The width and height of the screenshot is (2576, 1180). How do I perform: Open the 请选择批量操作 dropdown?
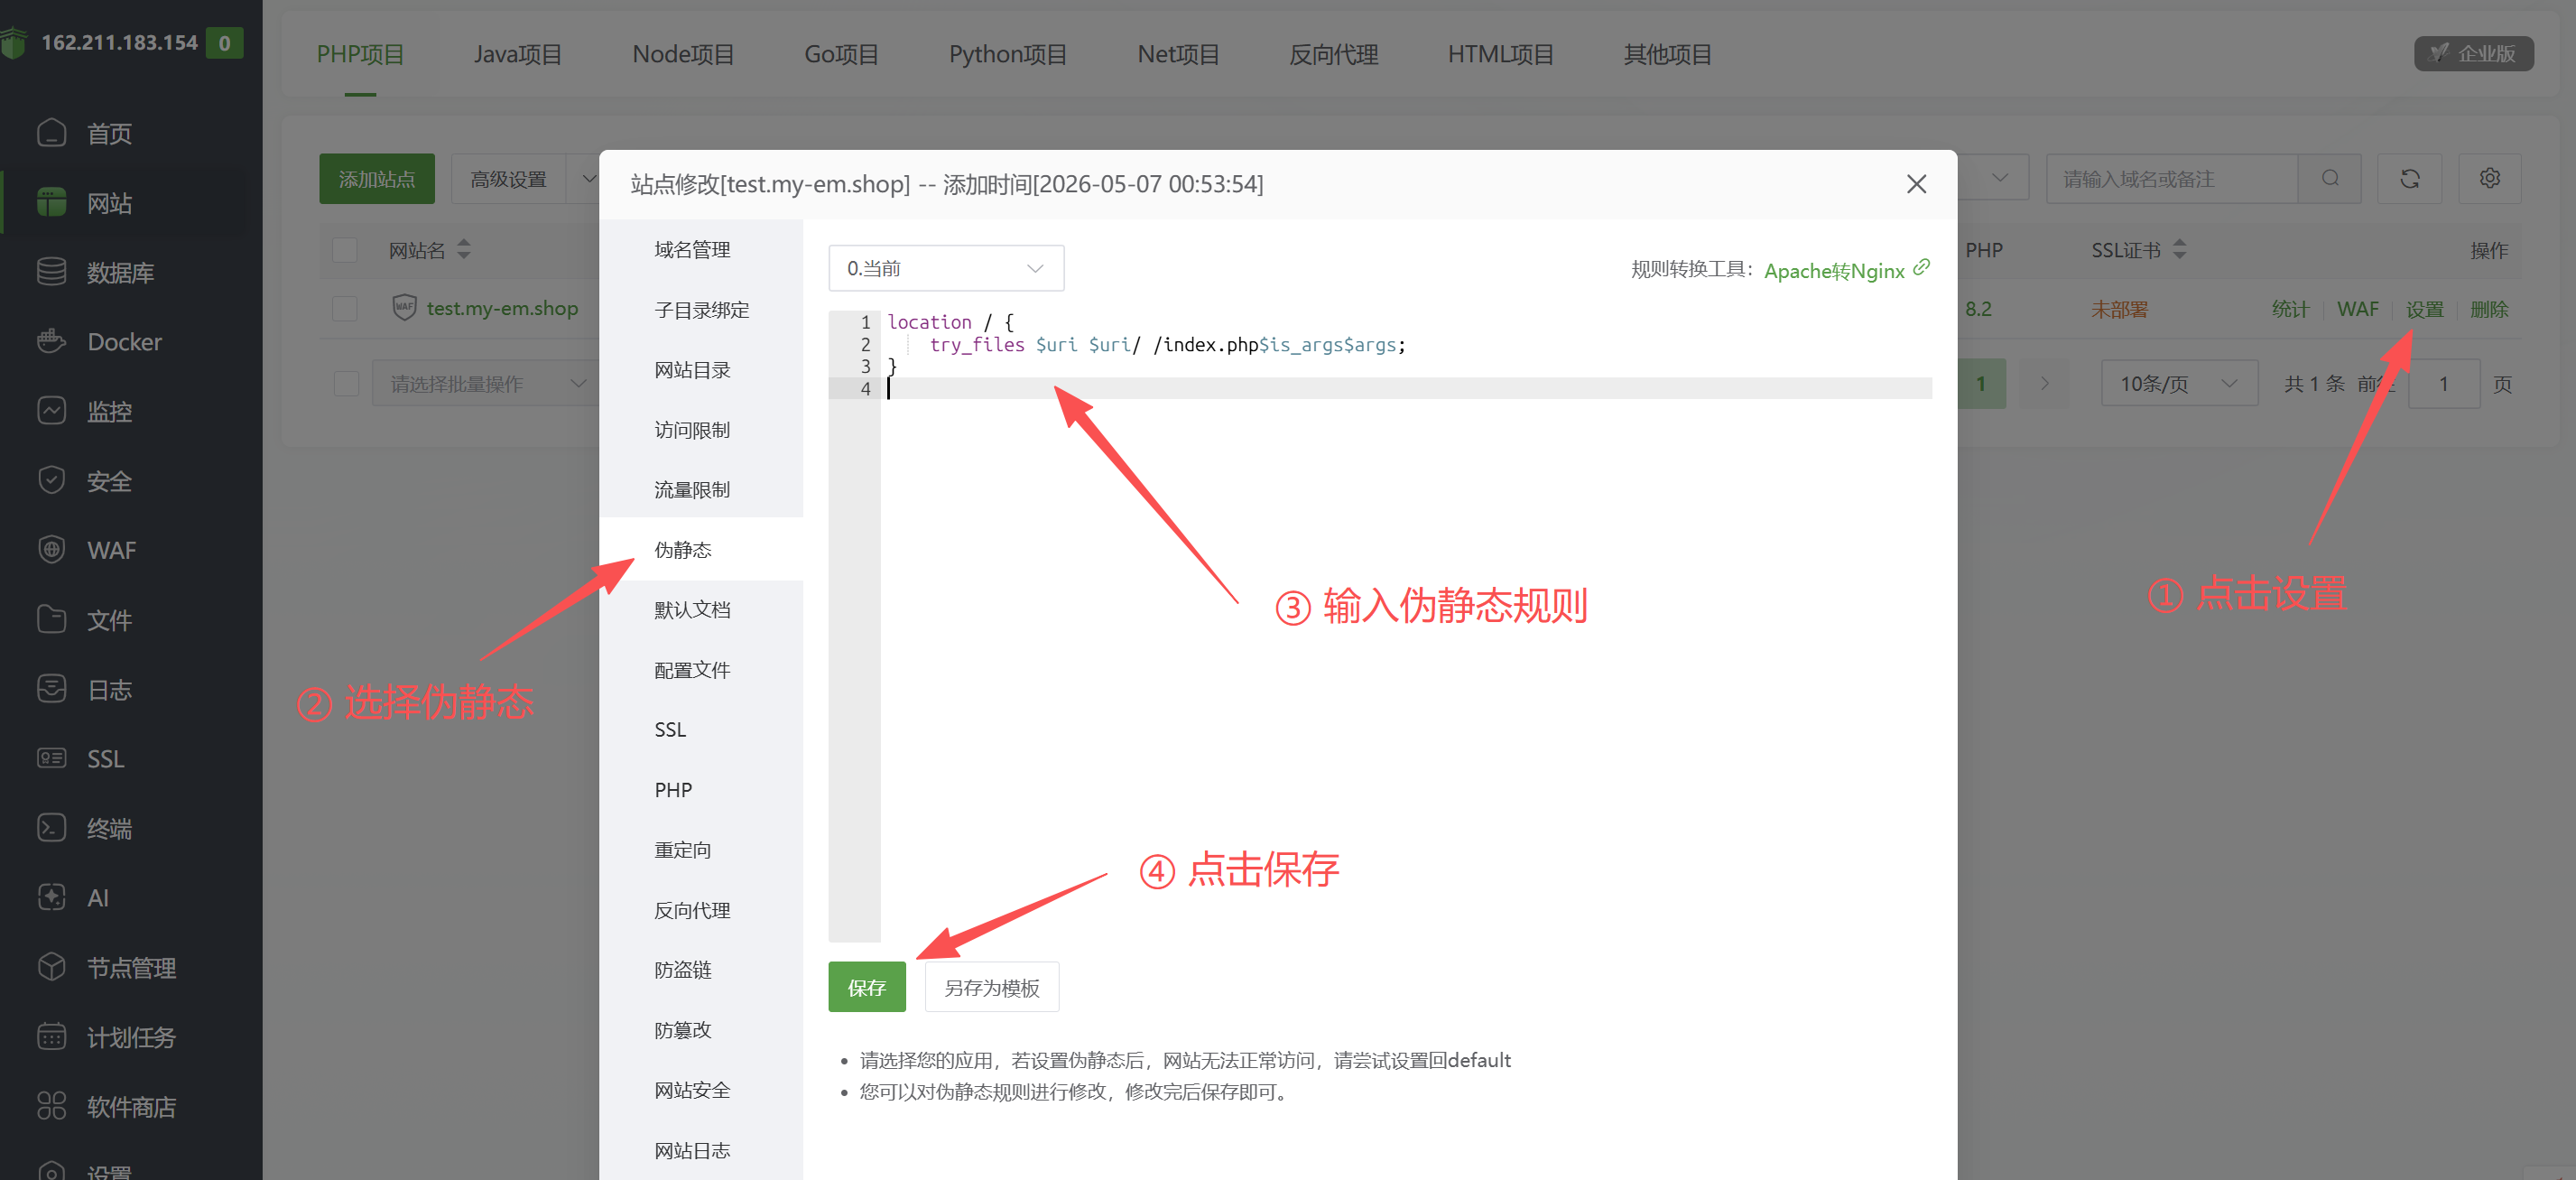[x=486, y=384]
